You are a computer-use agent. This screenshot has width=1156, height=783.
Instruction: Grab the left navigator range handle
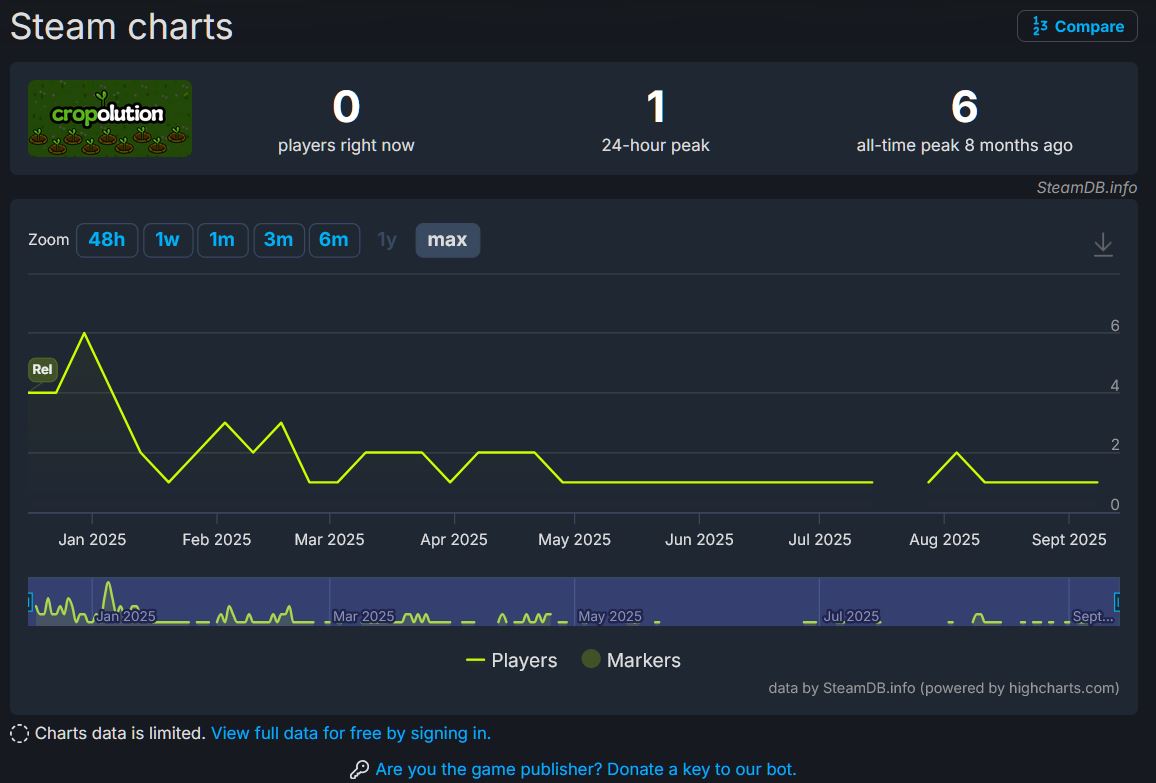[x=29, y=602]
